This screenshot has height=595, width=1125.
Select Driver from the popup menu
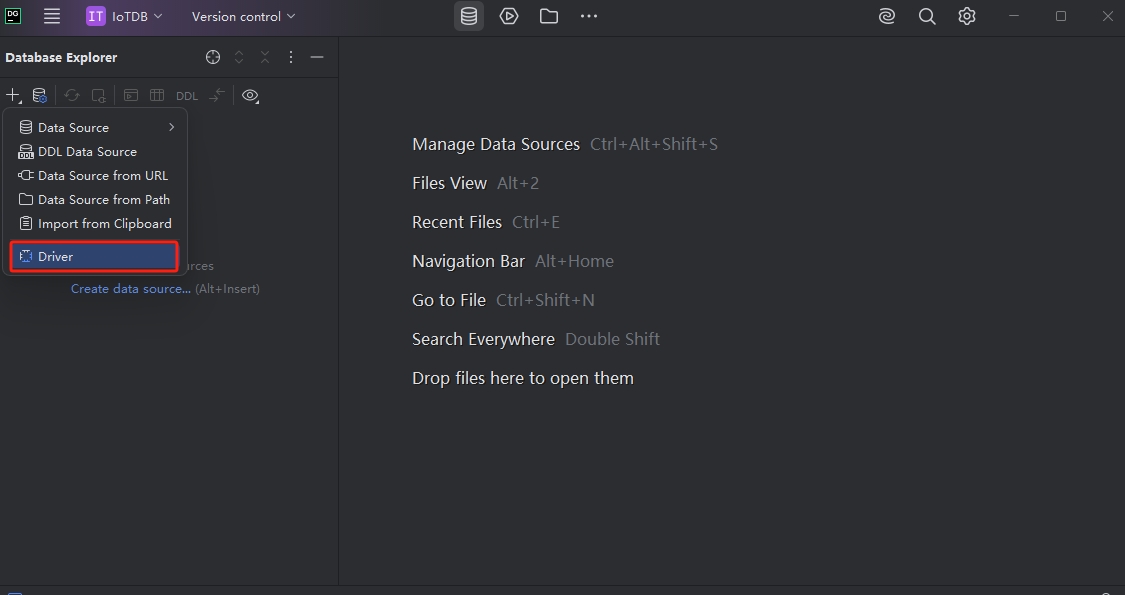click(x=94, y=257)
